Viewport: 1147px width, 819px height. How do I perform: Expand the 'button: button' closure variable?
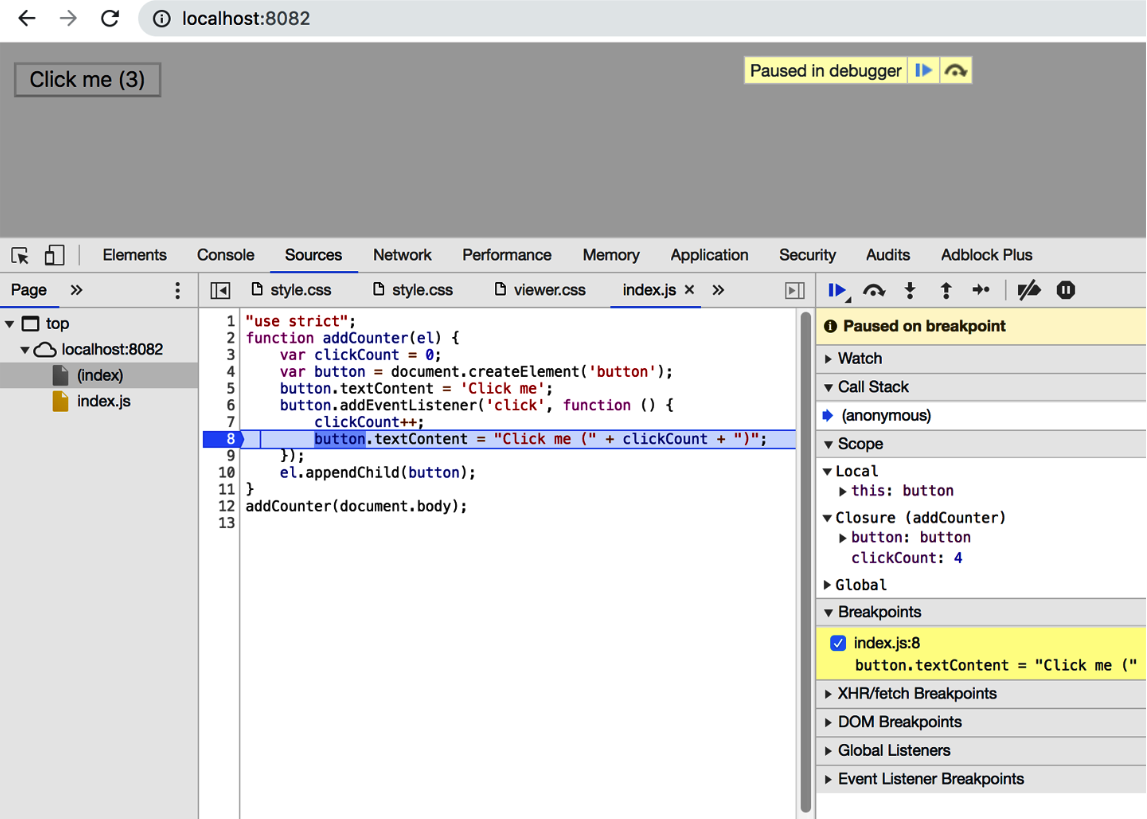click(843, 538)
